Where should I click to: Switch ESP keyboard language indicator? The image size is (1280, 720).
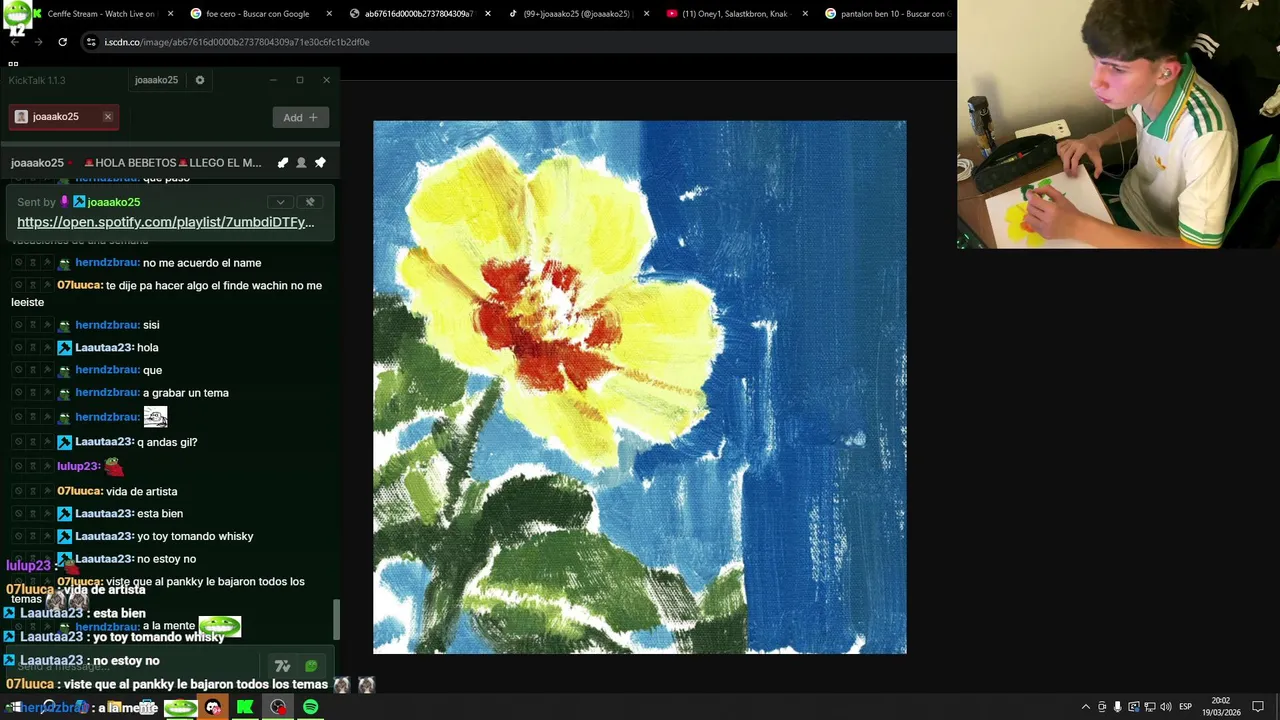[x=1186, y=707]
